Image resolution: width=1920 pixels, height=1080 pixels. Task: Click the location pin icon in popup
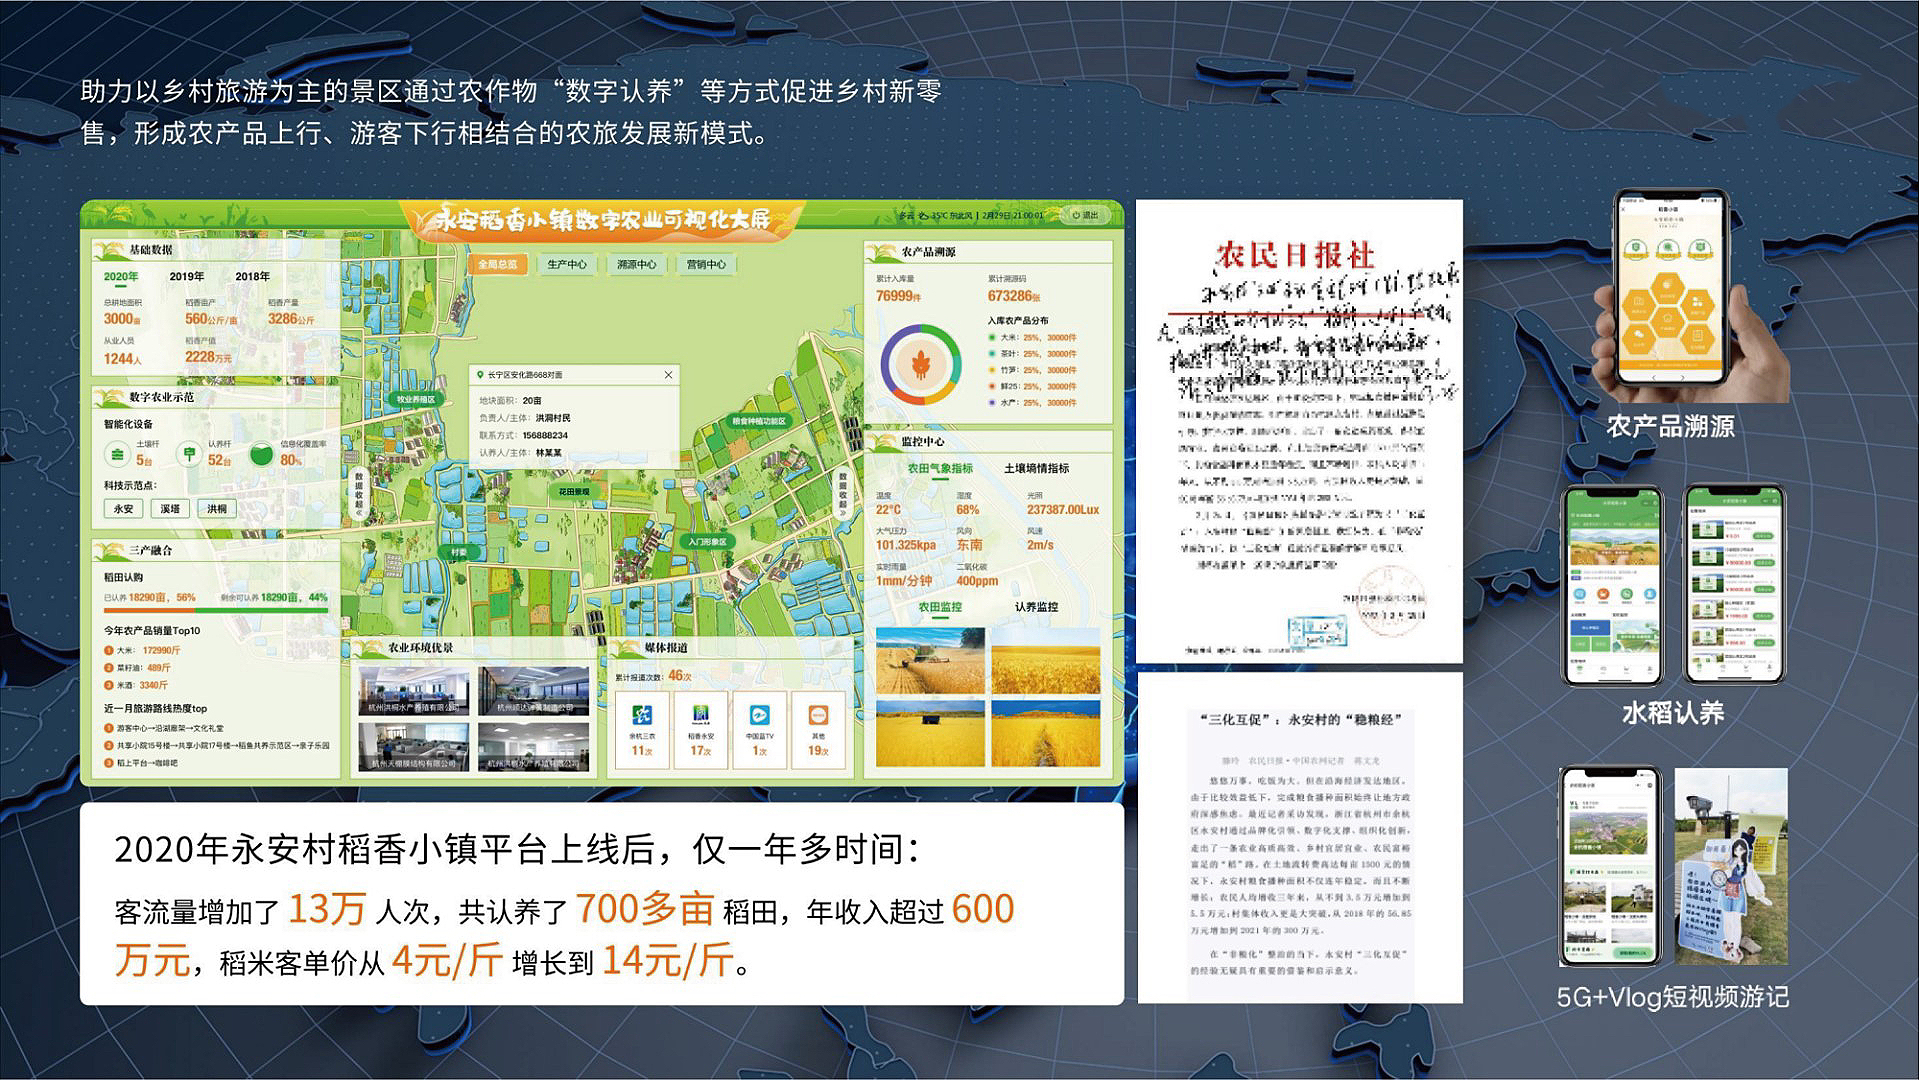click(480, 375)
